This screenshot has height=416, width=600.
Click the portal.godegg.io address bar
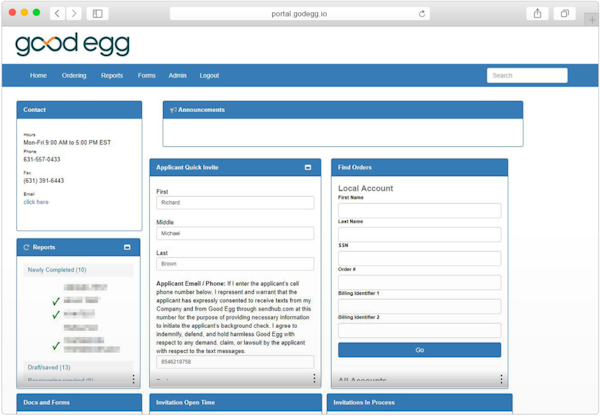299,14
